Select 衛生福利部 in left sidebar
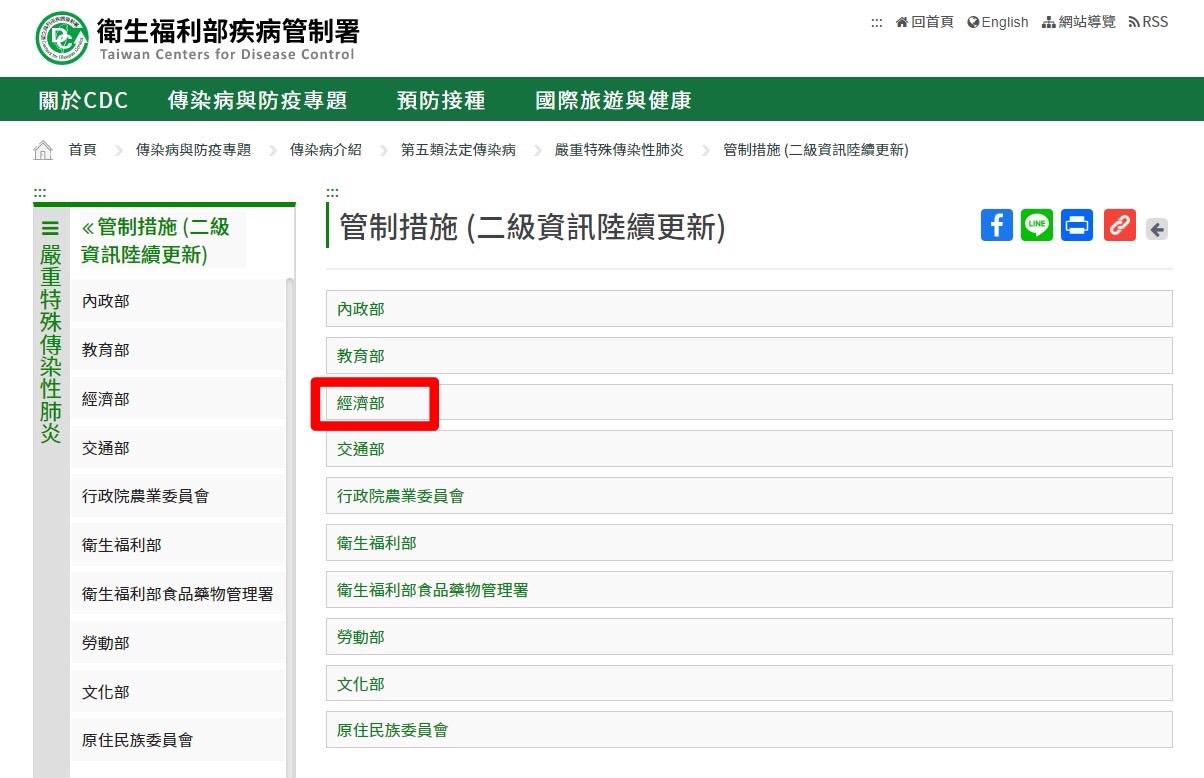 [x=122, y=545]
